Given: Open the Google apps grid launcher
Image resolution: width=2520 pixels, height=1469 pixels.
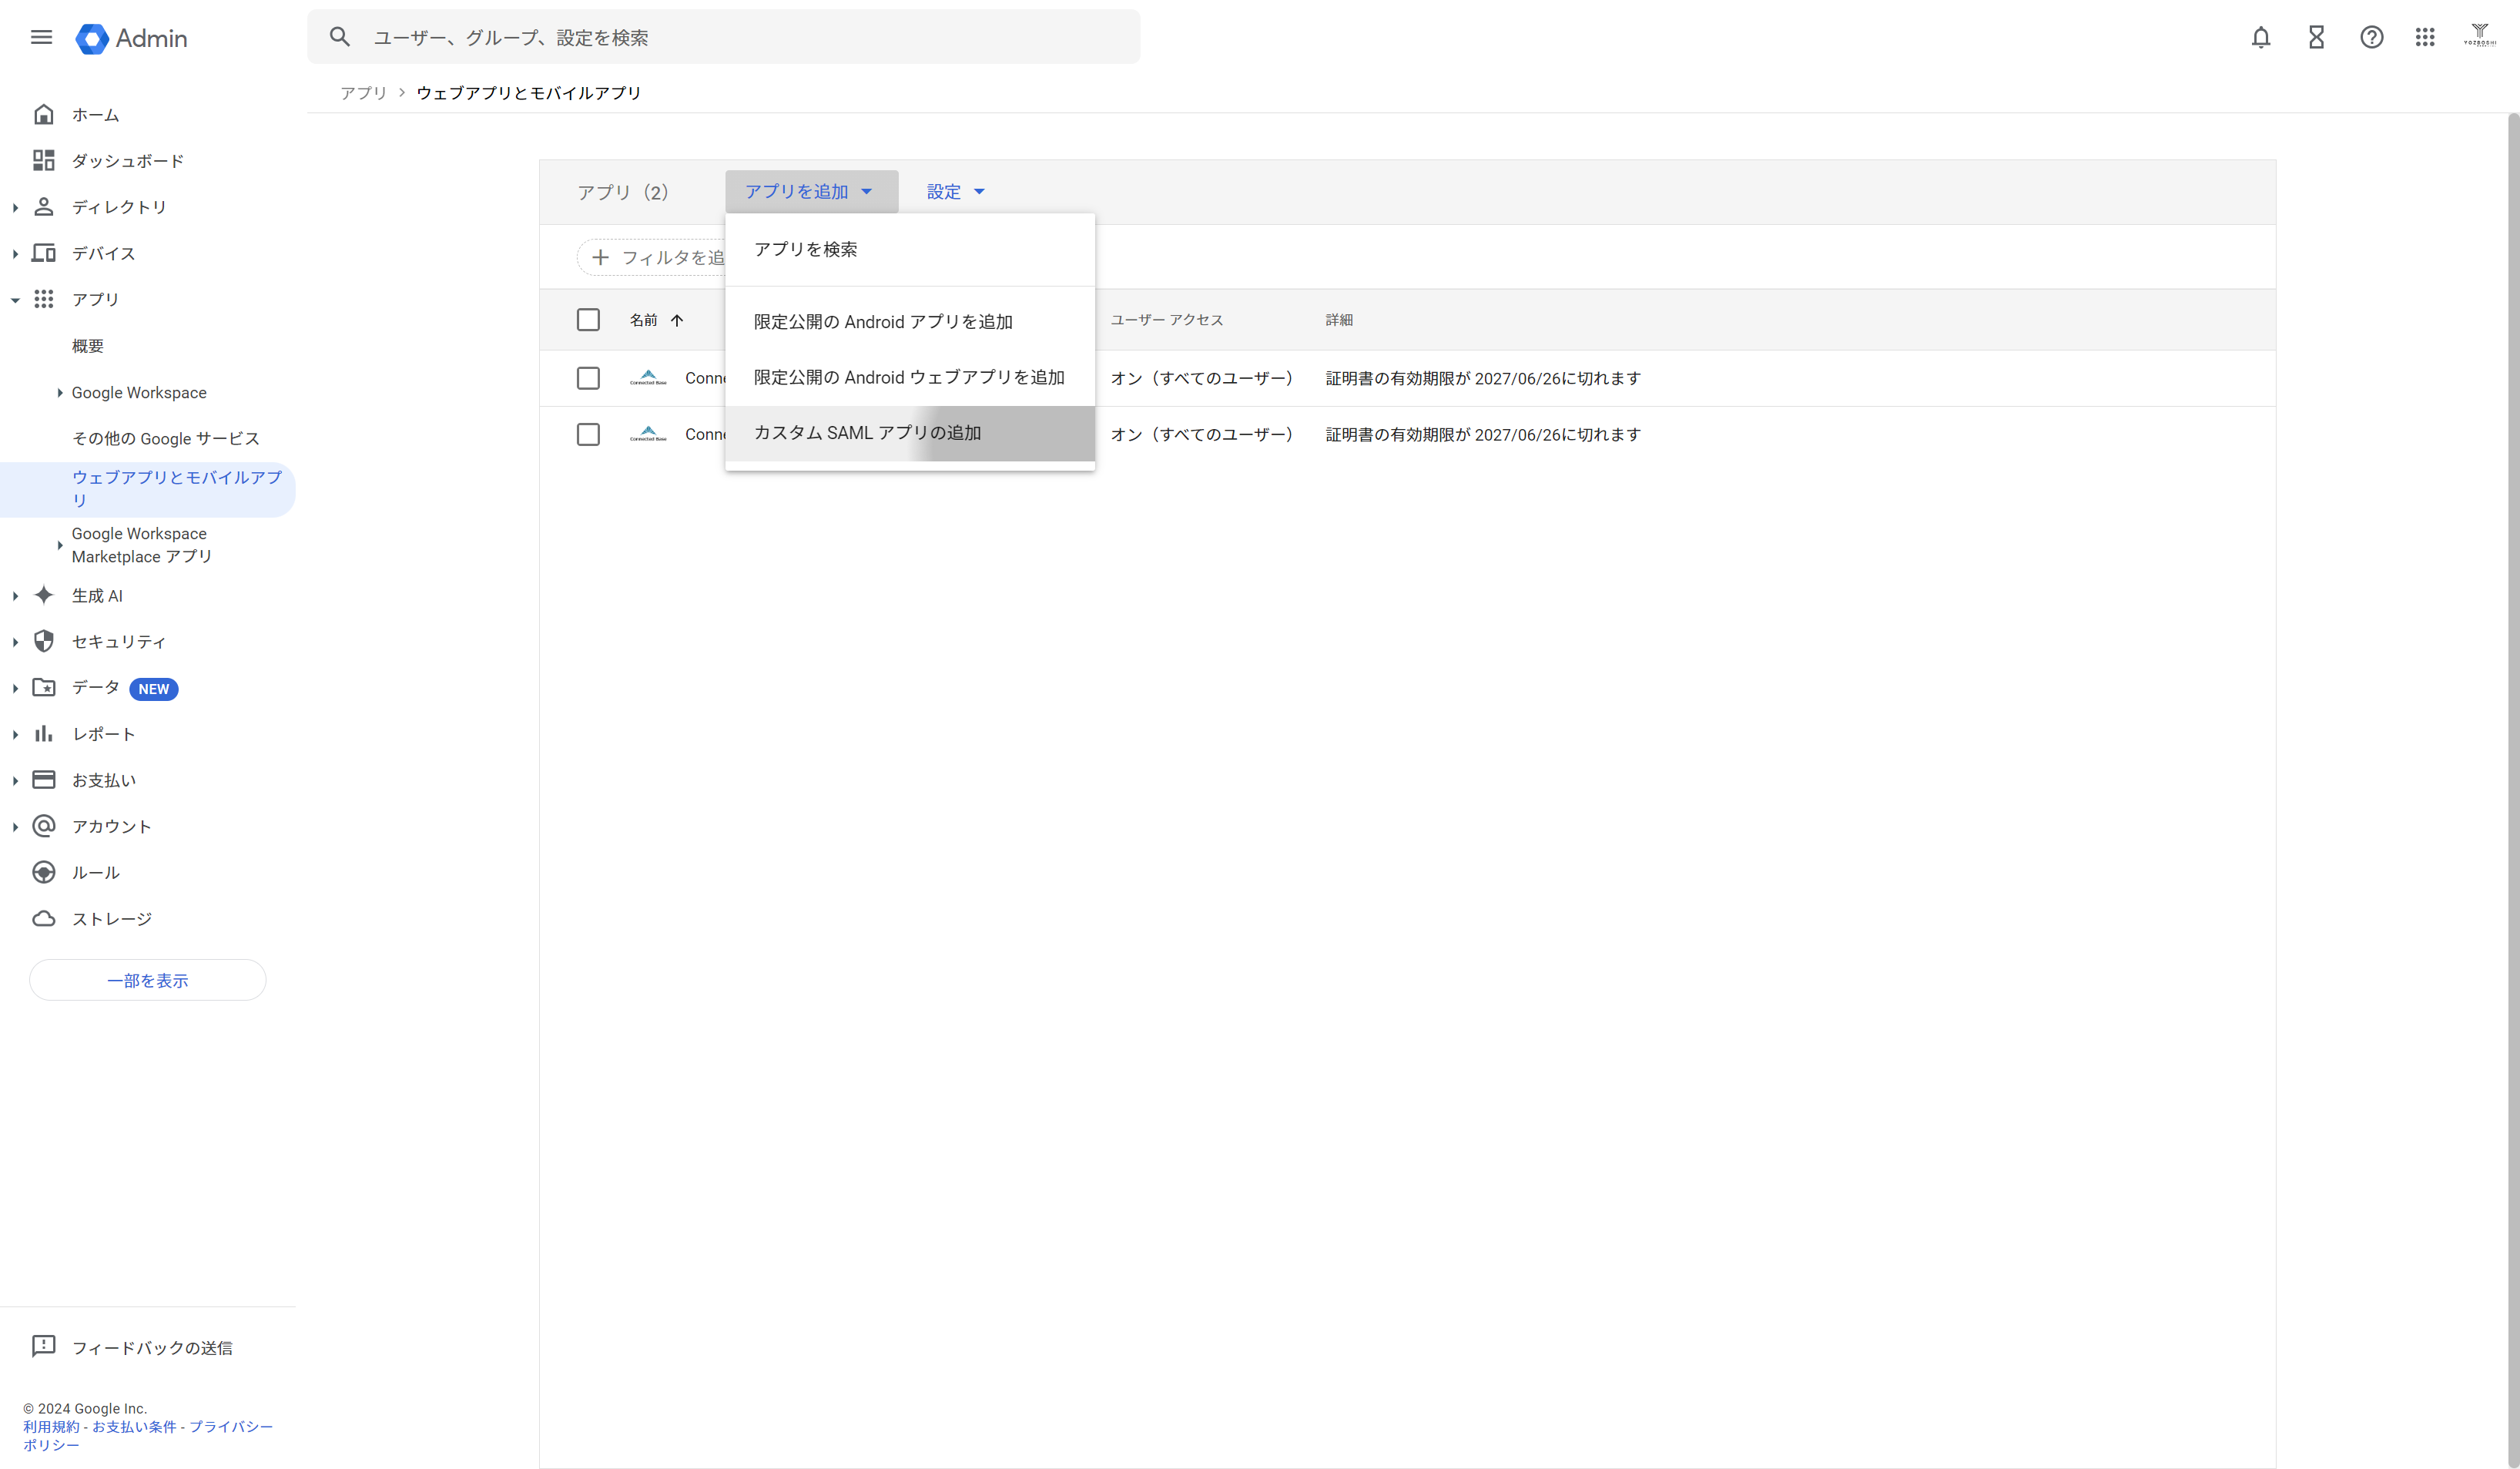Looking at the screenshot, I should tap(2425, 37).
